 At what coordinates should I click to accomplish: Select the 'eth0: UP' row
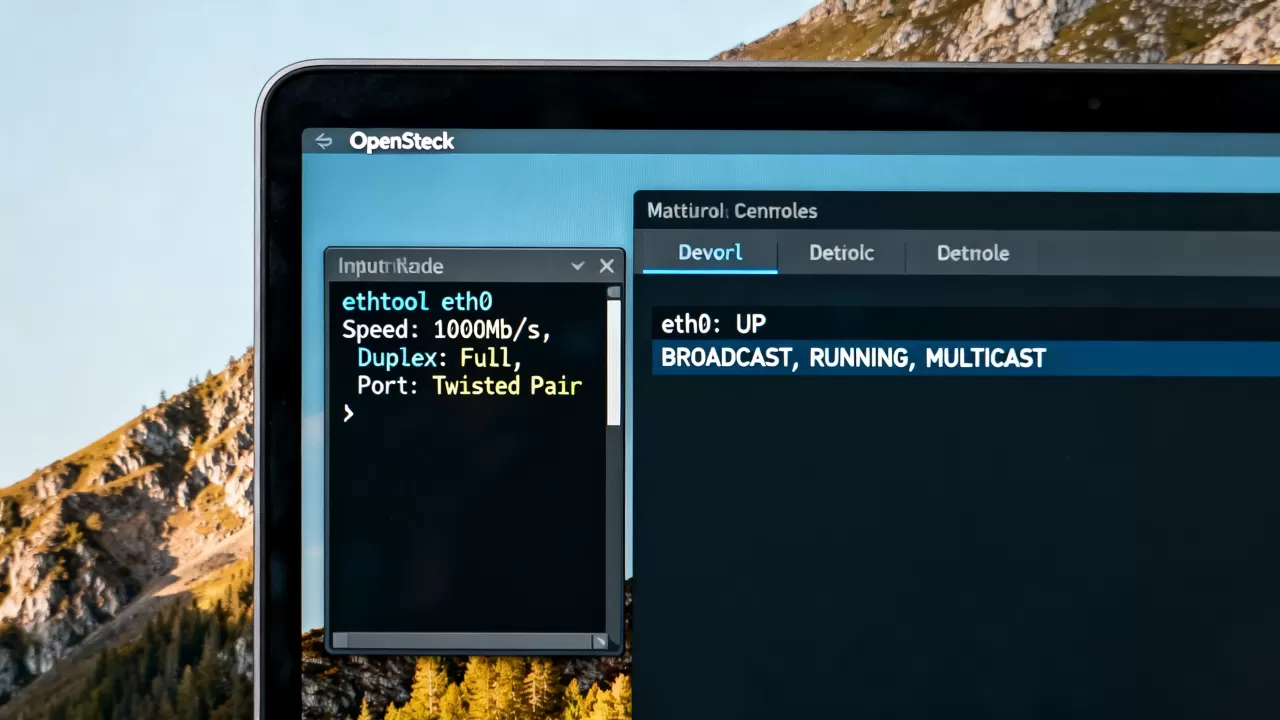(x=966, y=324)
